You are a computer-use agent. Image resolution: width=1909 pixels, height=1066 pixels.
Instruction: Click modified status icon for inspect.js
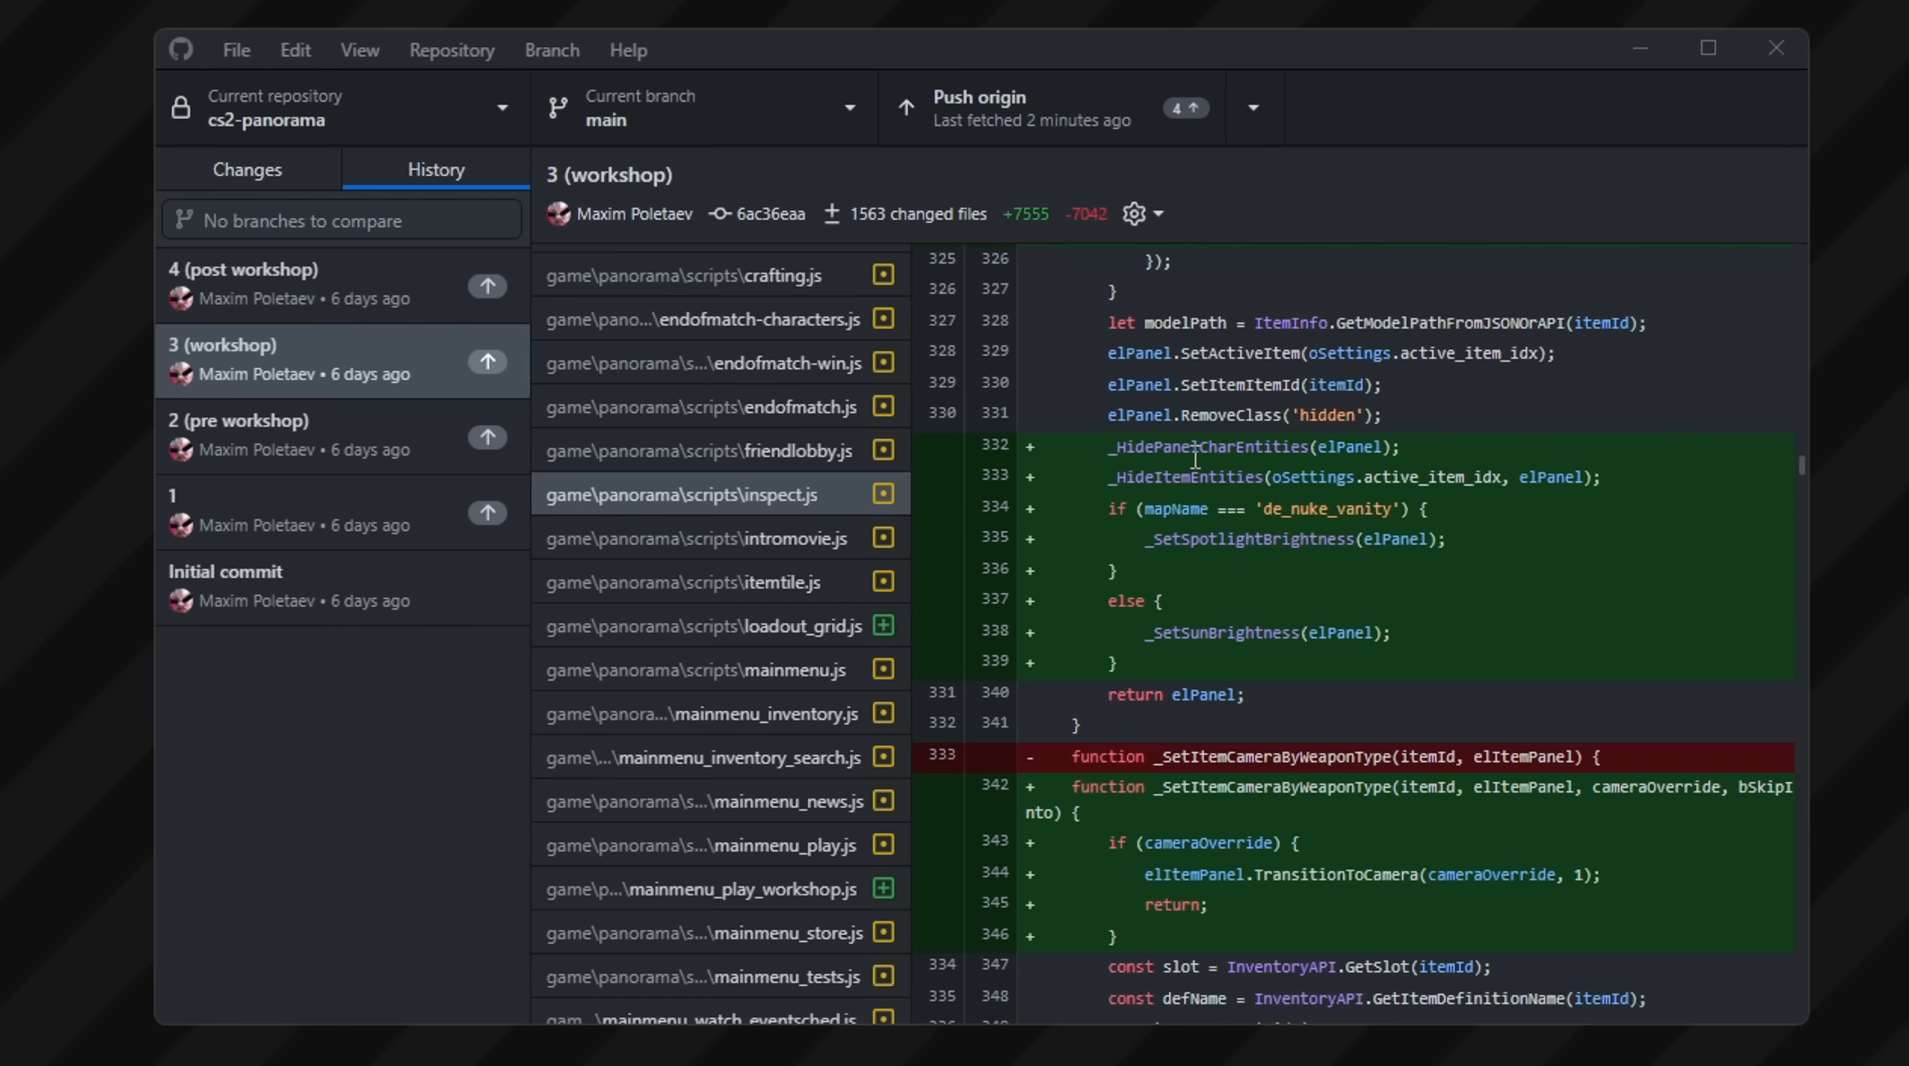pyautogui.click(x=883, y=493)
